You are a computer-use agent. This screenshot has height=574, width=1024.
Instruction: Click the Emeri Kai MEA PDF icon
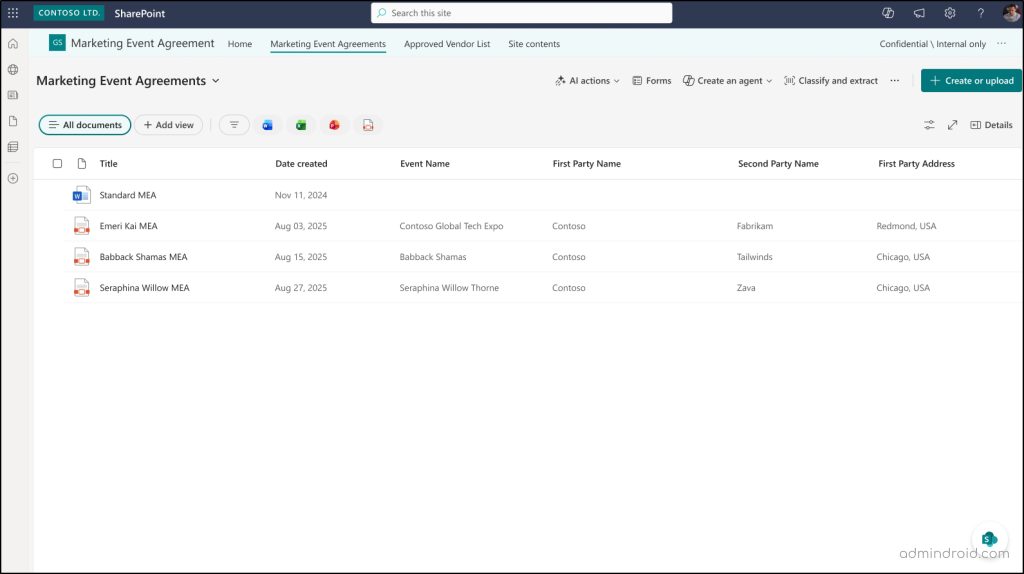pos(82,226)
